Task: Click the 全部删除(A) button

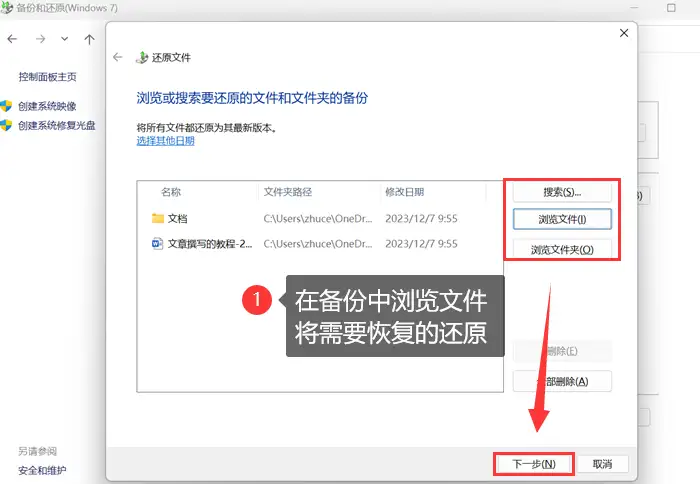Action: tap(562, 381)
